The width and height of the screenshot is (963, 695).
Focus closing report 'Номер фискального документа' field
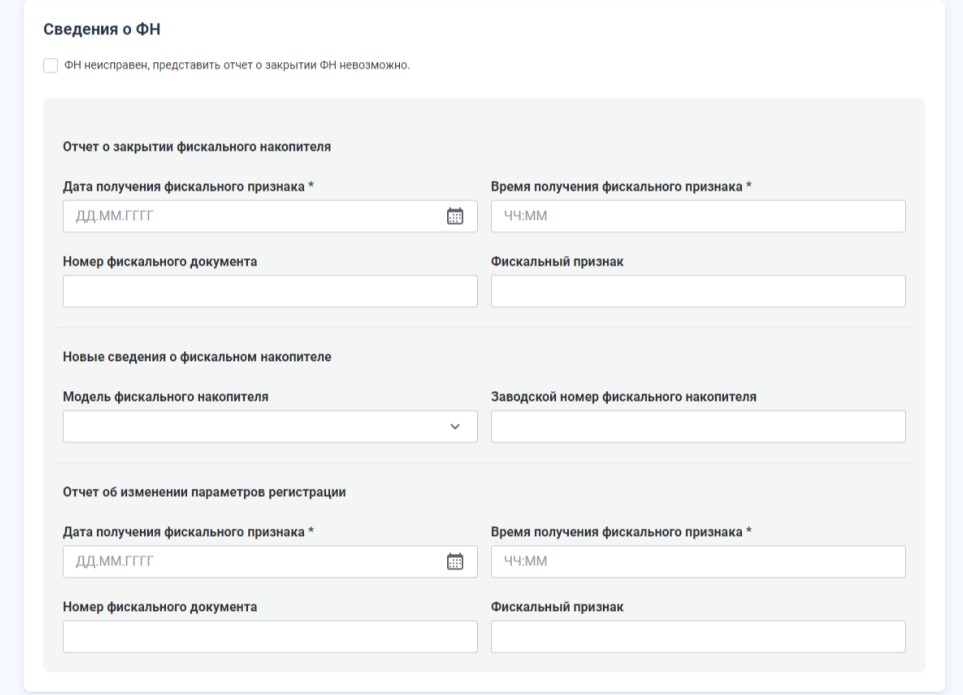(x=270, y=291)
